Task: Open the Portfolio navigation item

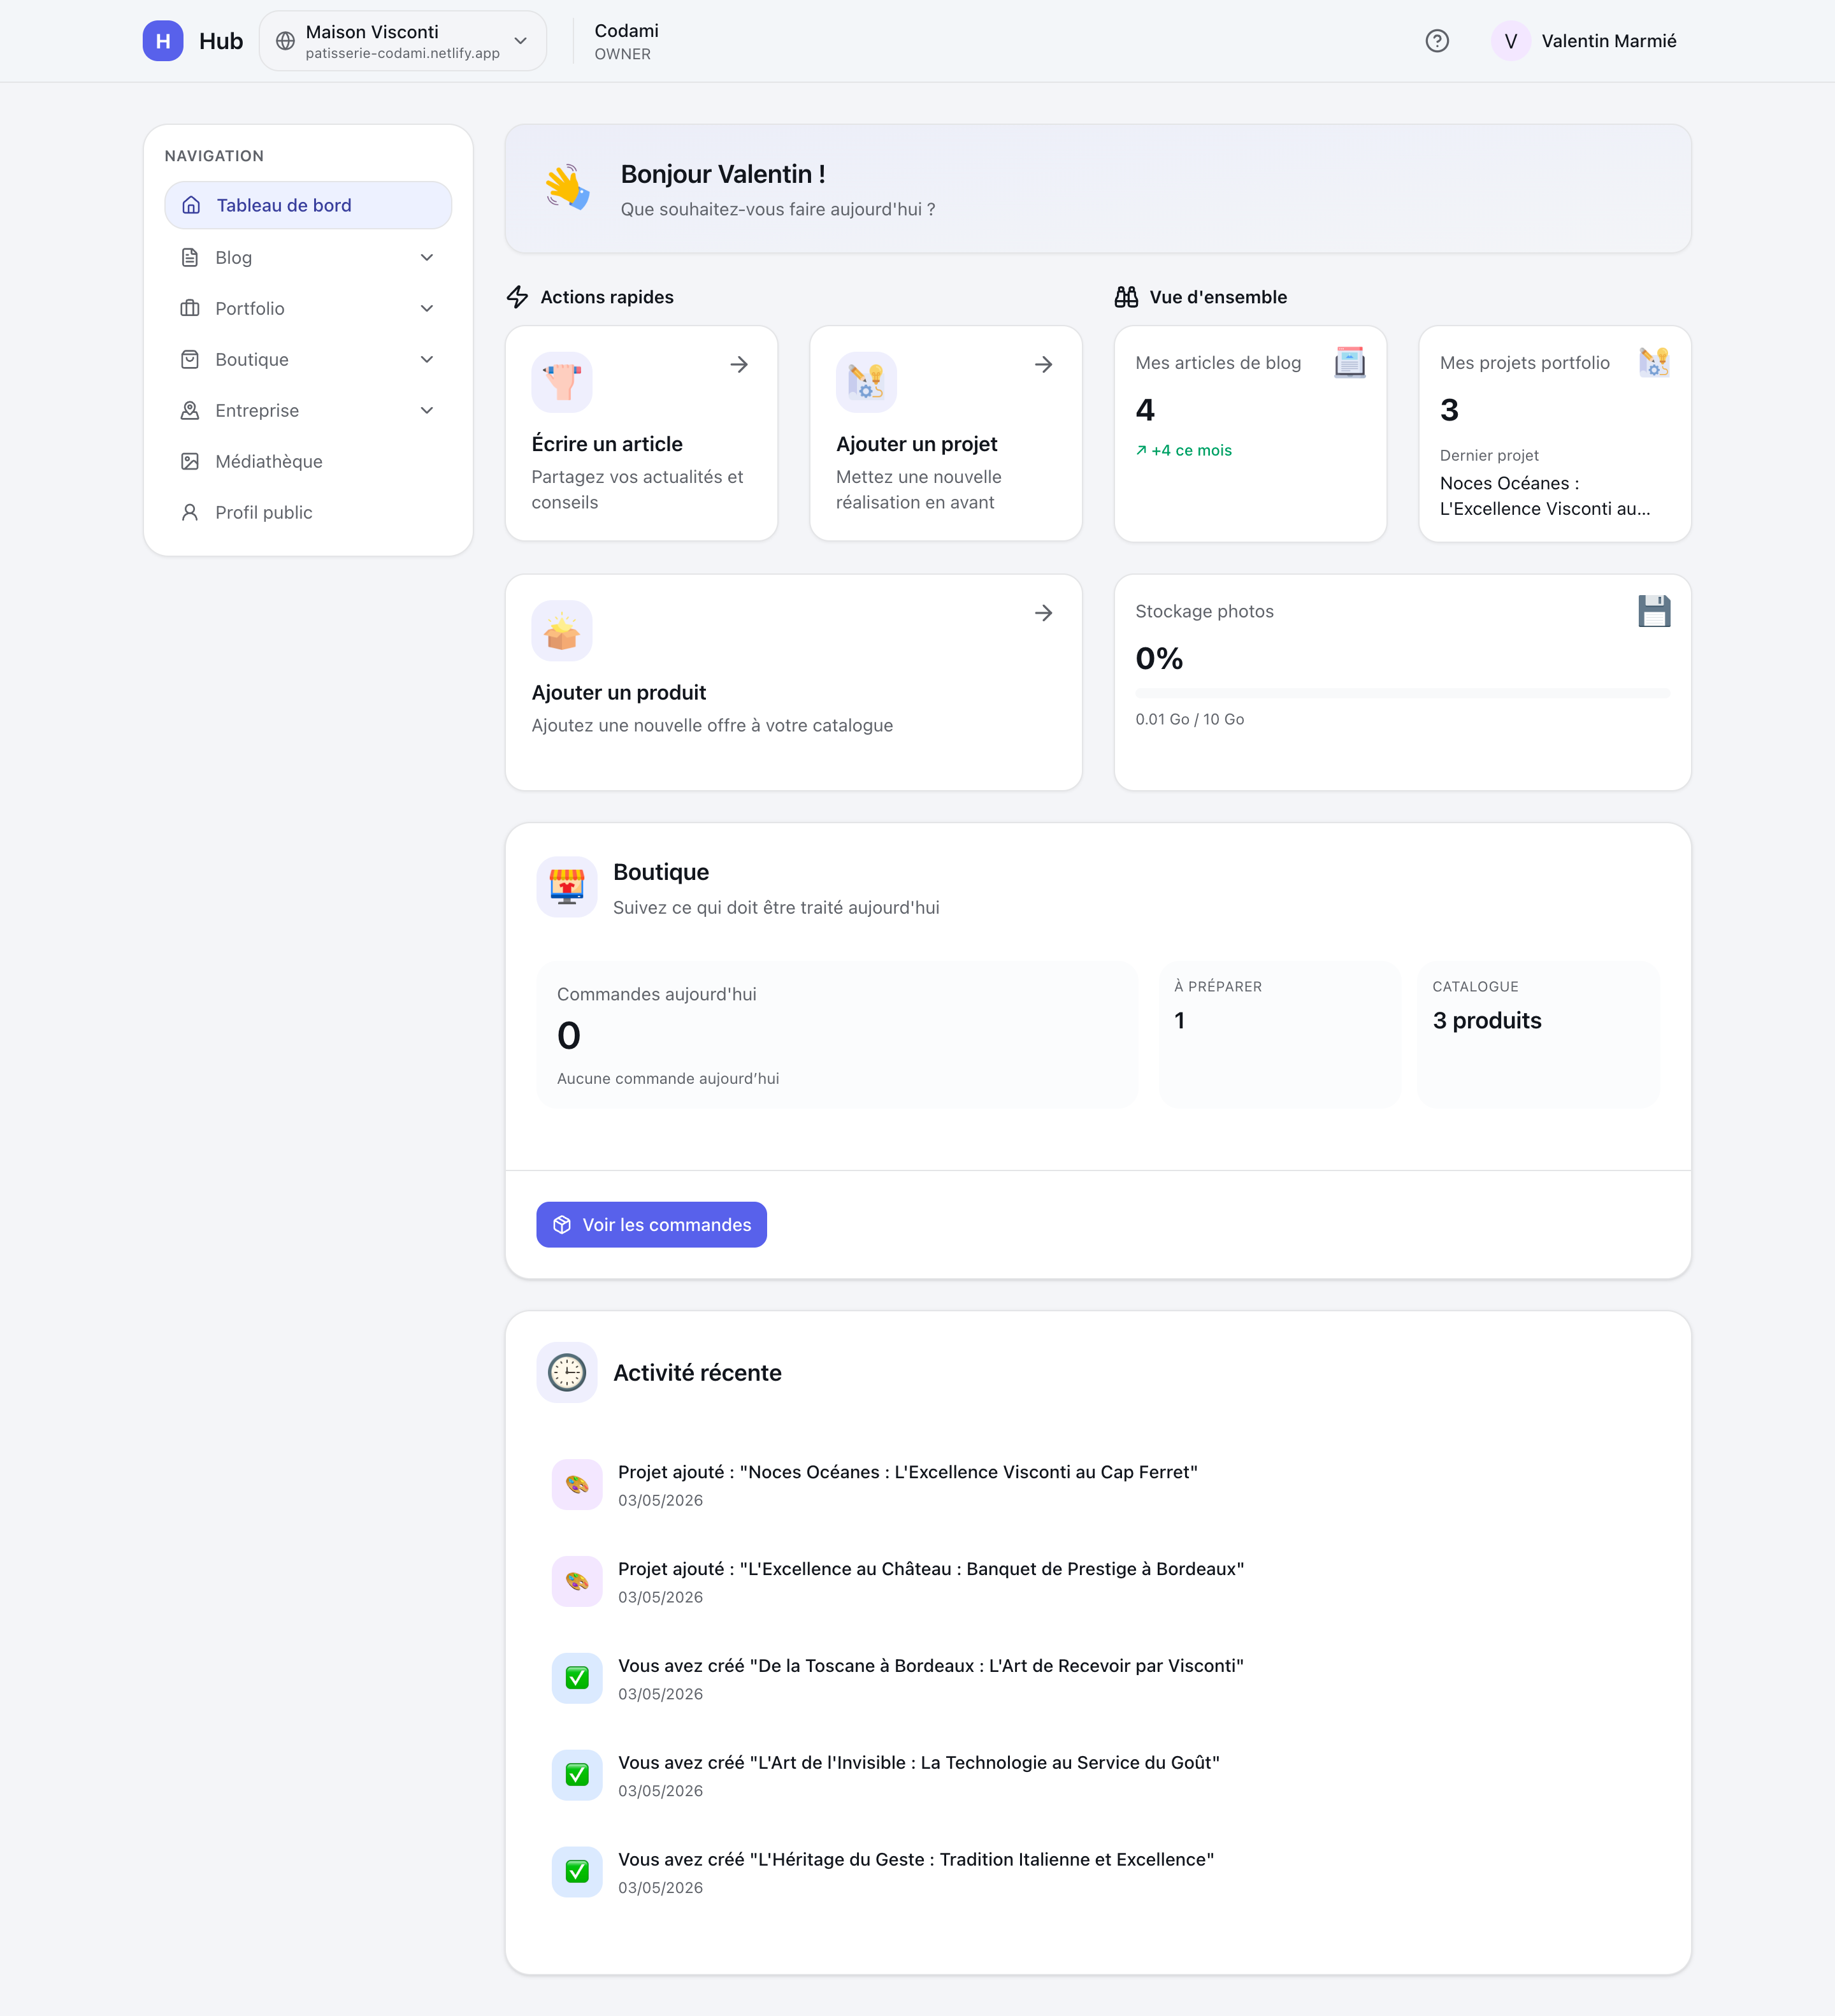Action: point(308,308)
